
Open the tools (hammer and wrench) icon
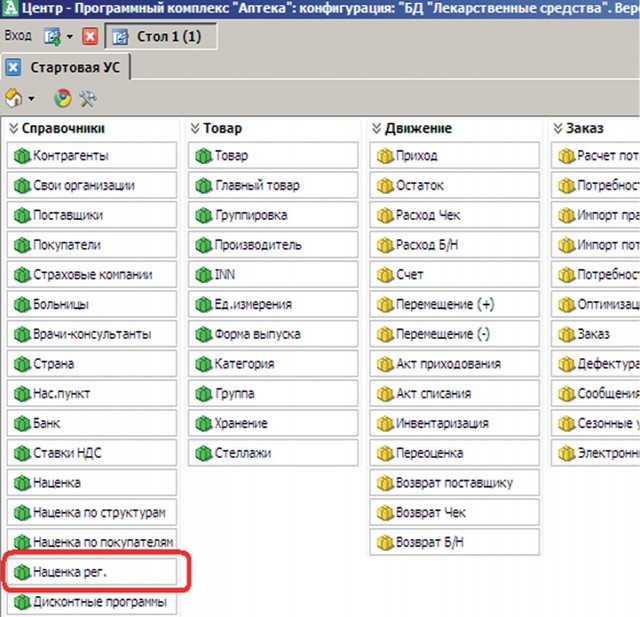click(x=87, y=98)
